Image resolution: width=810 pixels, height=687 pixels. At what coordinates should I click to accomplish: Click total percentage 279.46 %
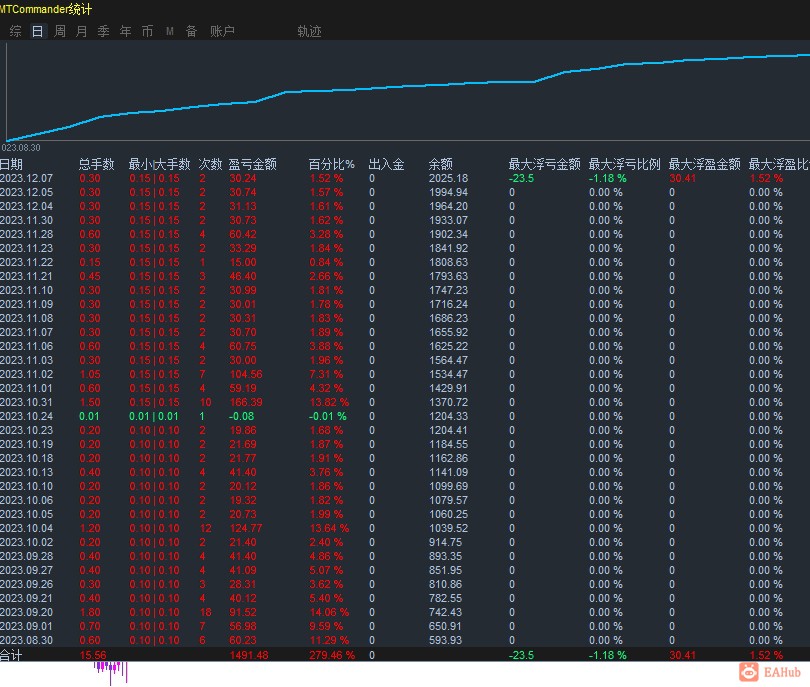click(x=332, y=655)
